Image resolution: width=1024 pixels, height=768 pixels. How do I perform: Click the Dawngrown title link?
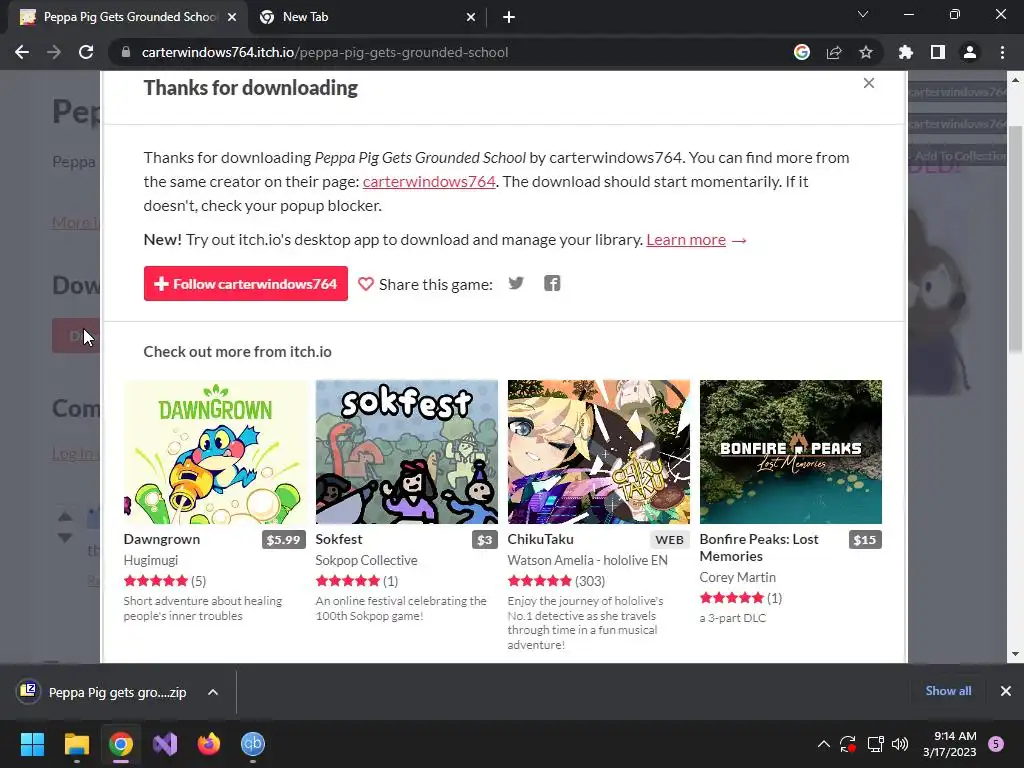pyautogui.click(x=162, y=539)
